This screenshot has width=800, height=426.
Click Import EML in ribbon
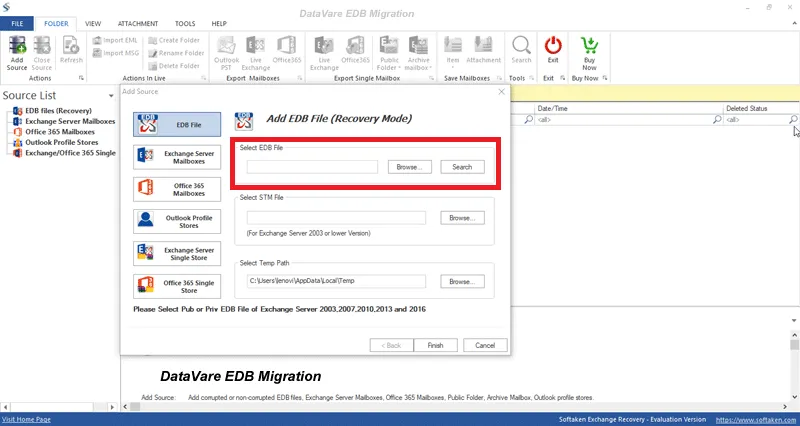[x=116, y=40]
